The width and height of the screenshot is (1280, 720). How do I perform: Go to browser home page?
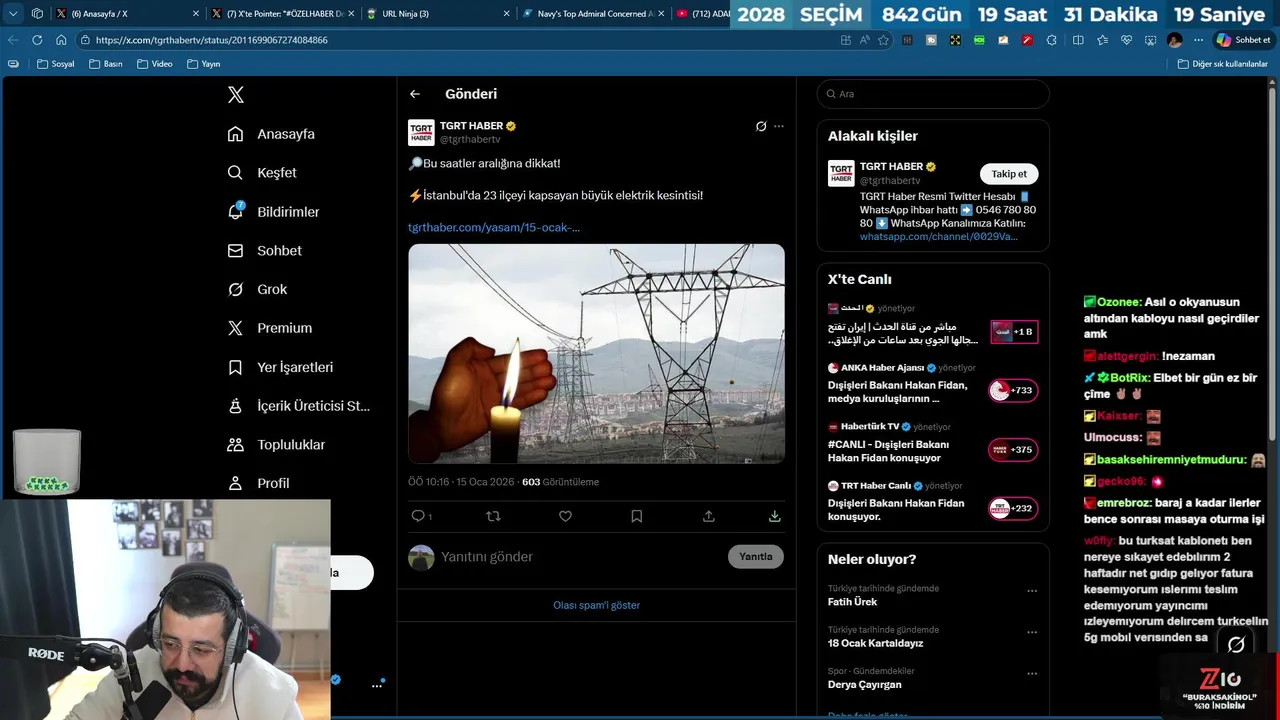point(61,40)
